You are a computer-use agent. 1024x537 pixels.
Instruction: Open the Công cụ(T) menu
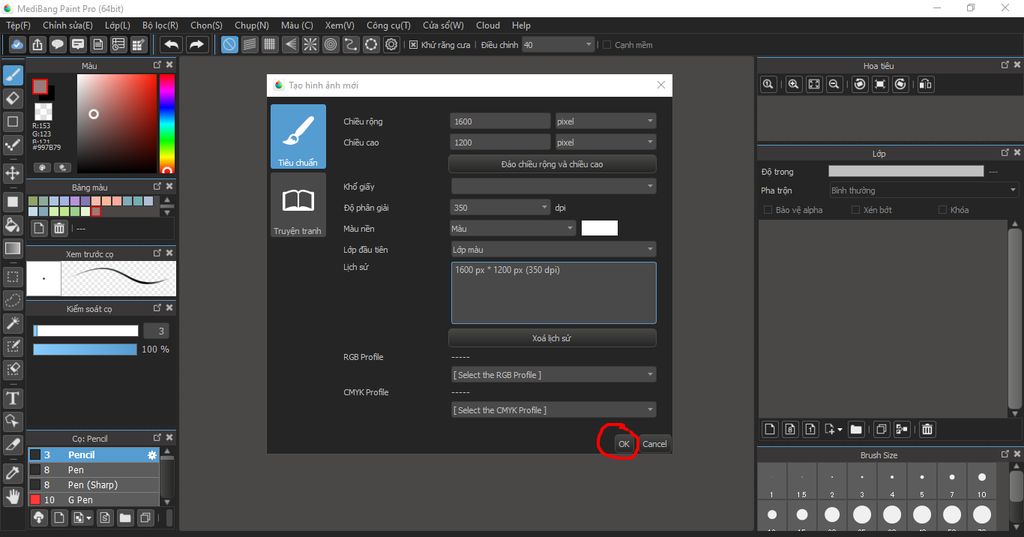tap(389, 25)
